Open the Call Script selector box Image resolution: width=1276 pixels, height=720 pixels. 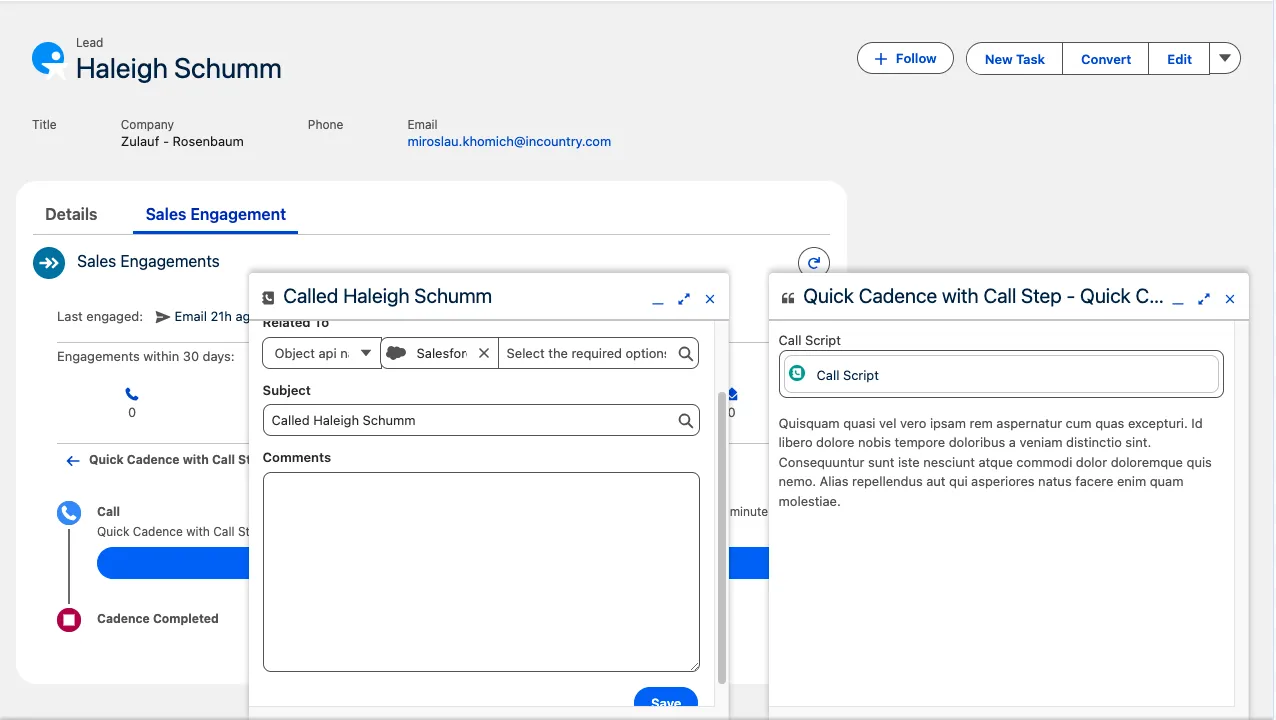1000,375
